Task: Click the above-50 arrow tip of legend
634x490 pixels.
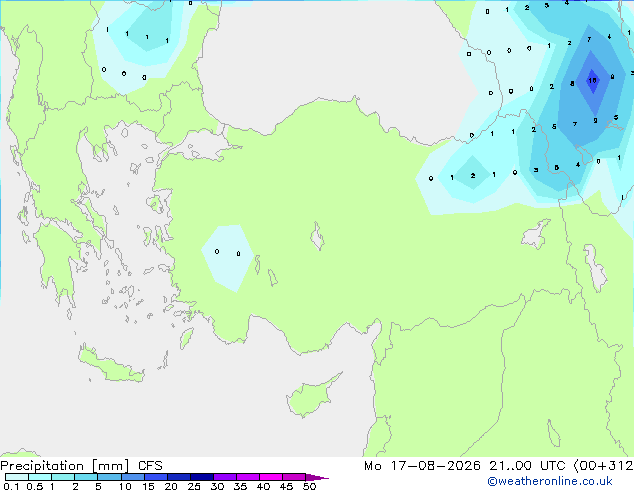Action: [x=317, y=477]
